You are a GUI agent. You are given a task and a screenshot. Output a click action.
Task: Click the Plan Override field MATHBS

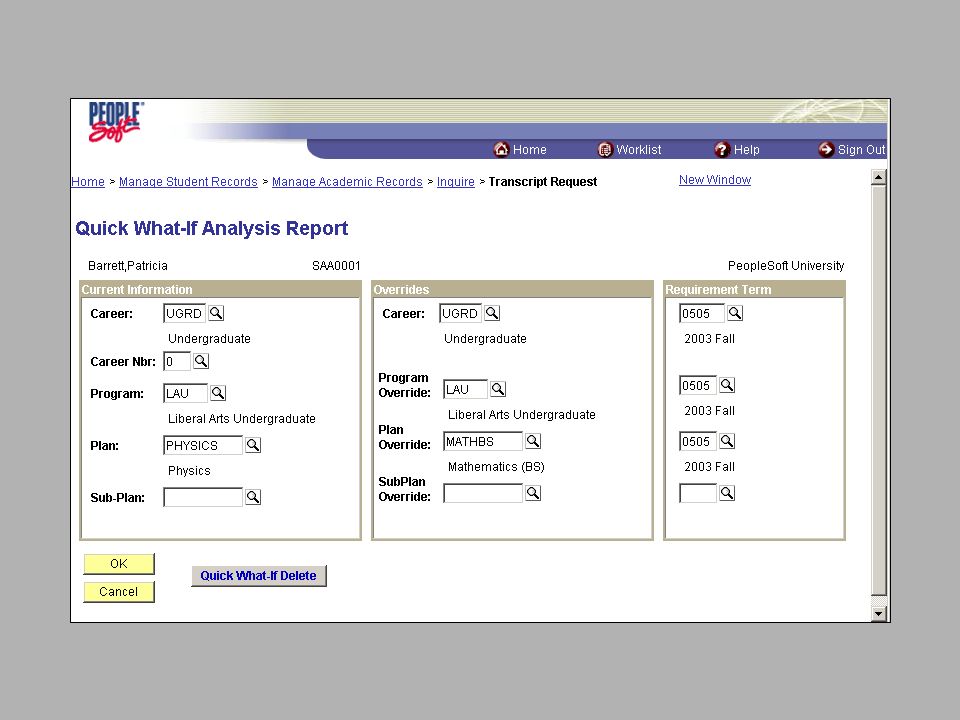coord(483,441)
